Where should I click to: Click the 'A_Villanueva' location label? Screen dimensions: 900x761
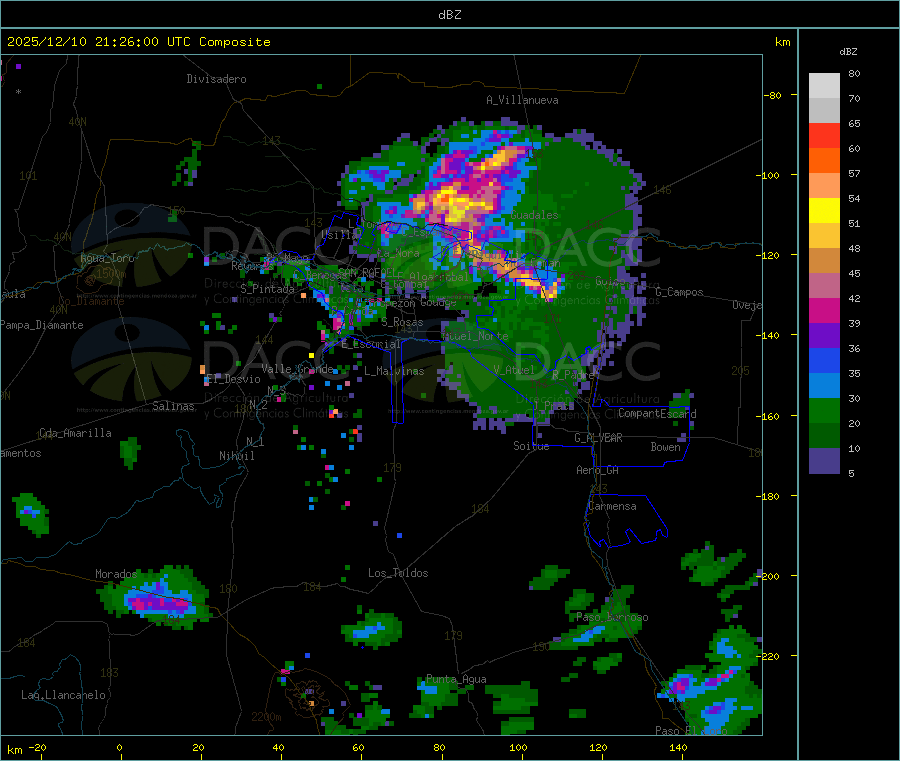tap(522, 100)
